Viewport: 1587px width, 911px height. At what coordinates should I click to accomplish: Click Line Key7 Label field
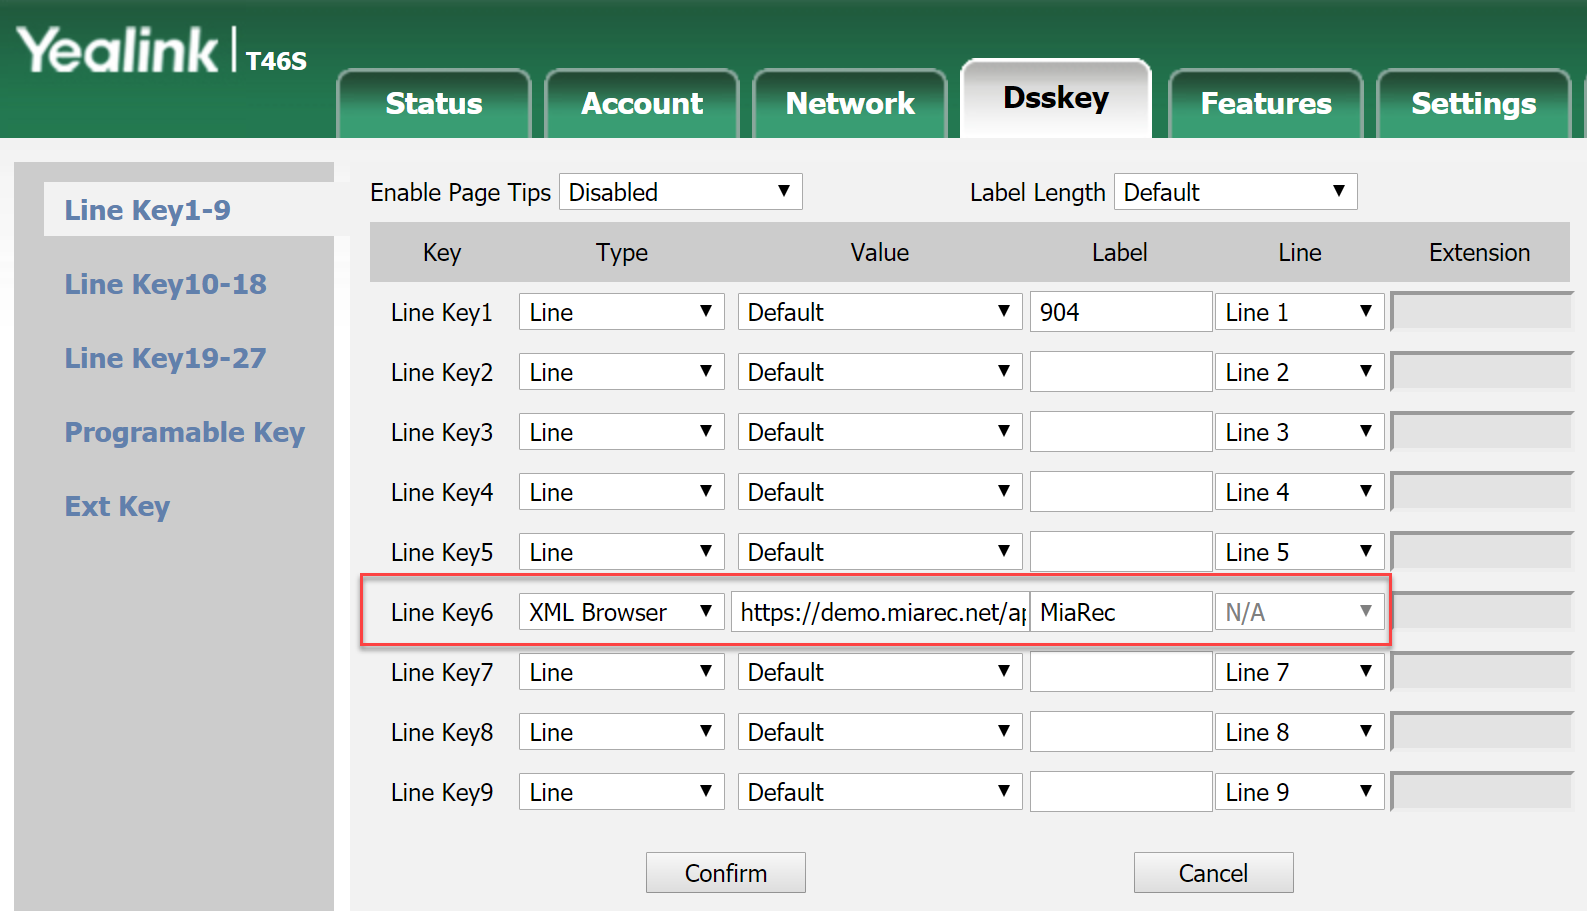(x=1121, y=672)
